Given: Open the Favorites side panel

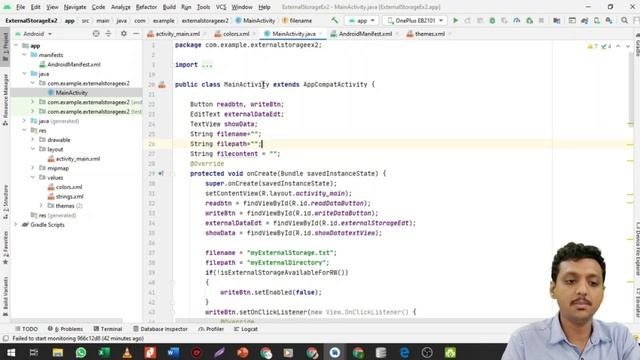Looking at the screenshot, I should (x=5, y=247).
